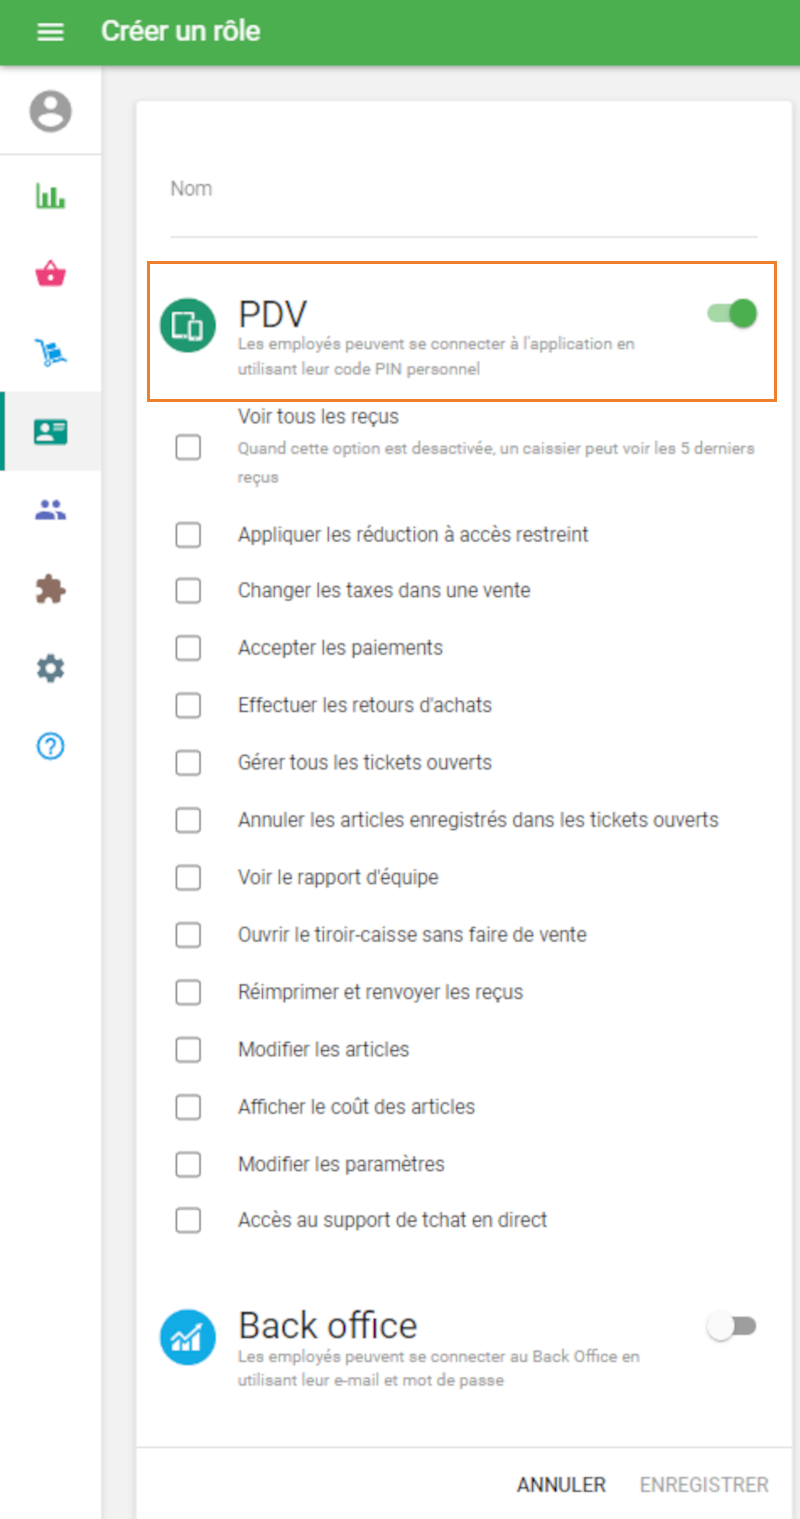Open the user account profile icon
Viewport: 800px width, 1519px height.
click(50, 111)
